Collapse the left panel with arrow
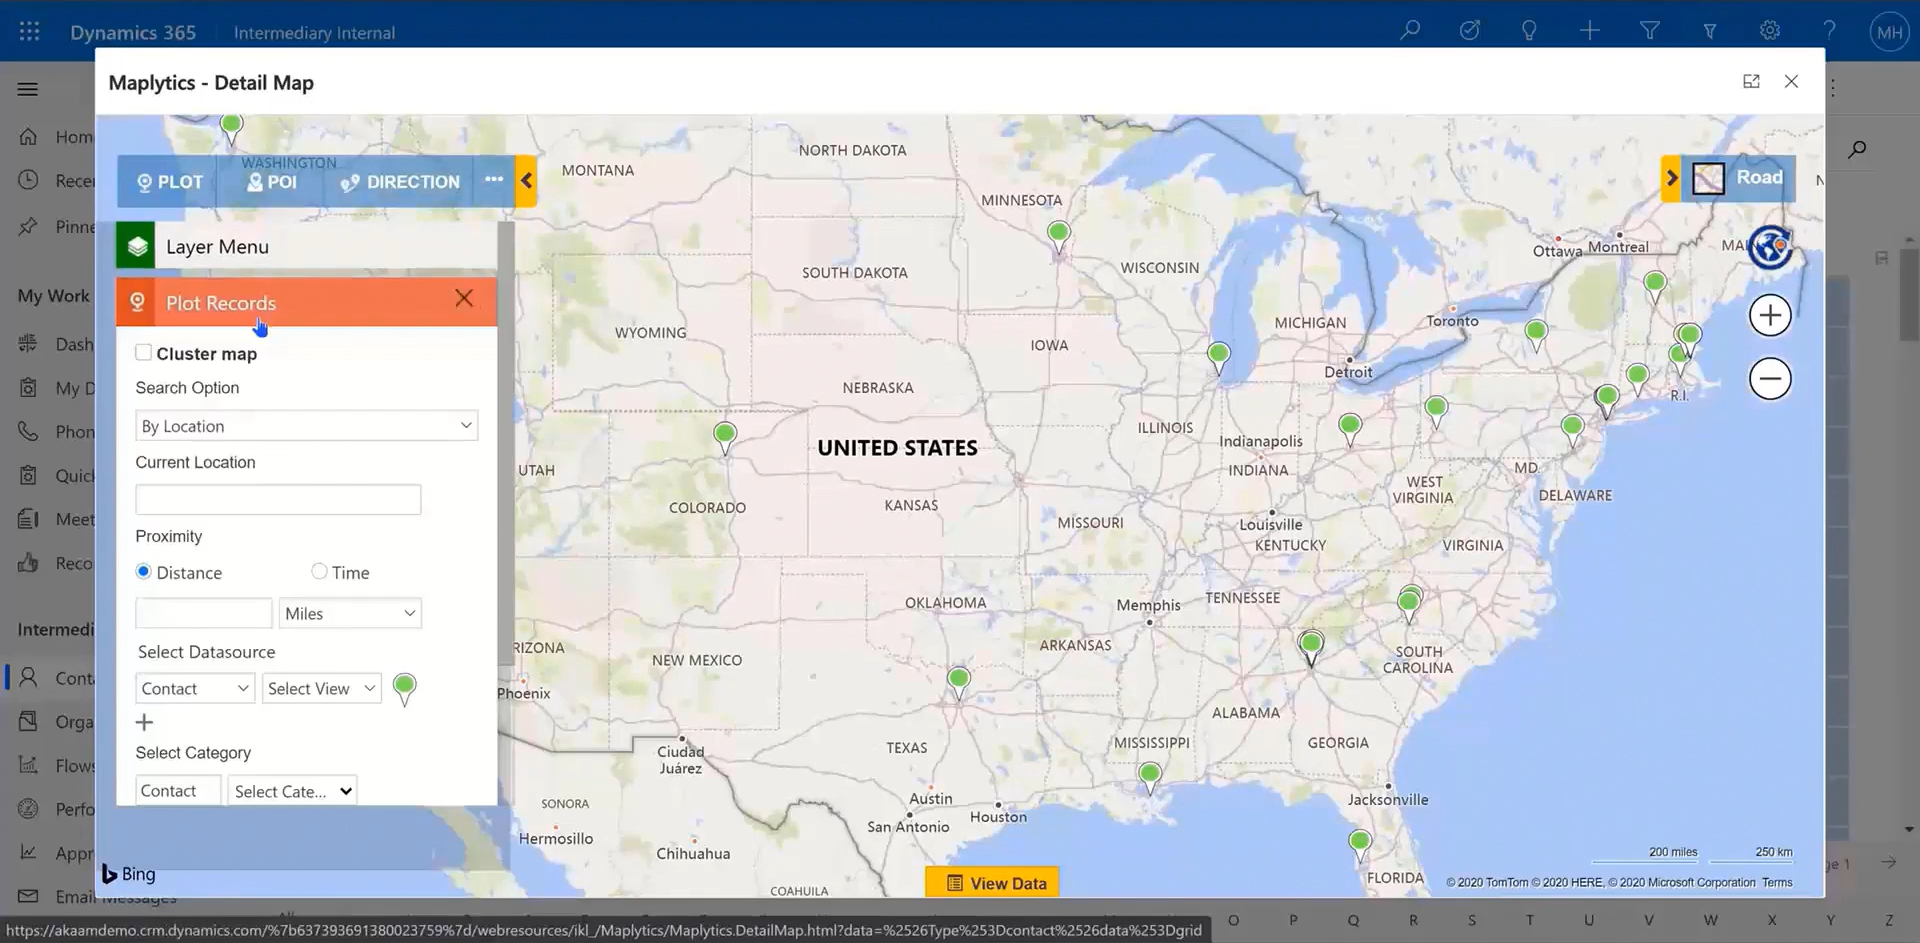This screenshot has width=1920, height=943. click(x=526, y=182)
